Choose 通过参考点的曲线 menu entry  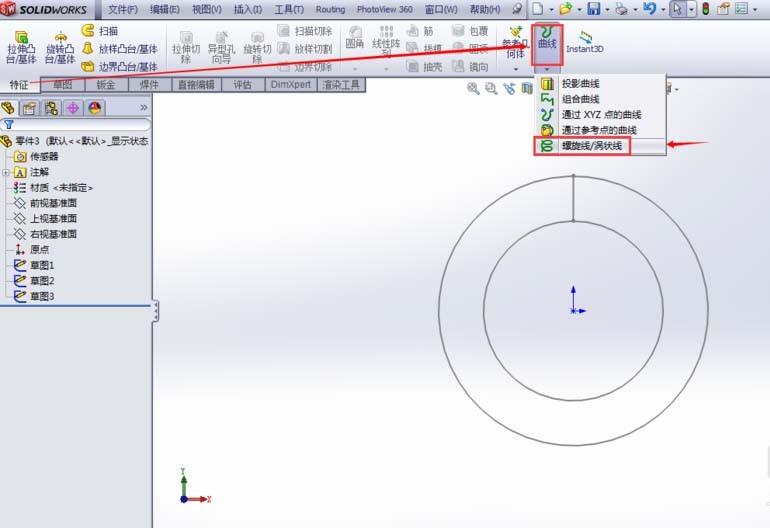pos(600,130)
